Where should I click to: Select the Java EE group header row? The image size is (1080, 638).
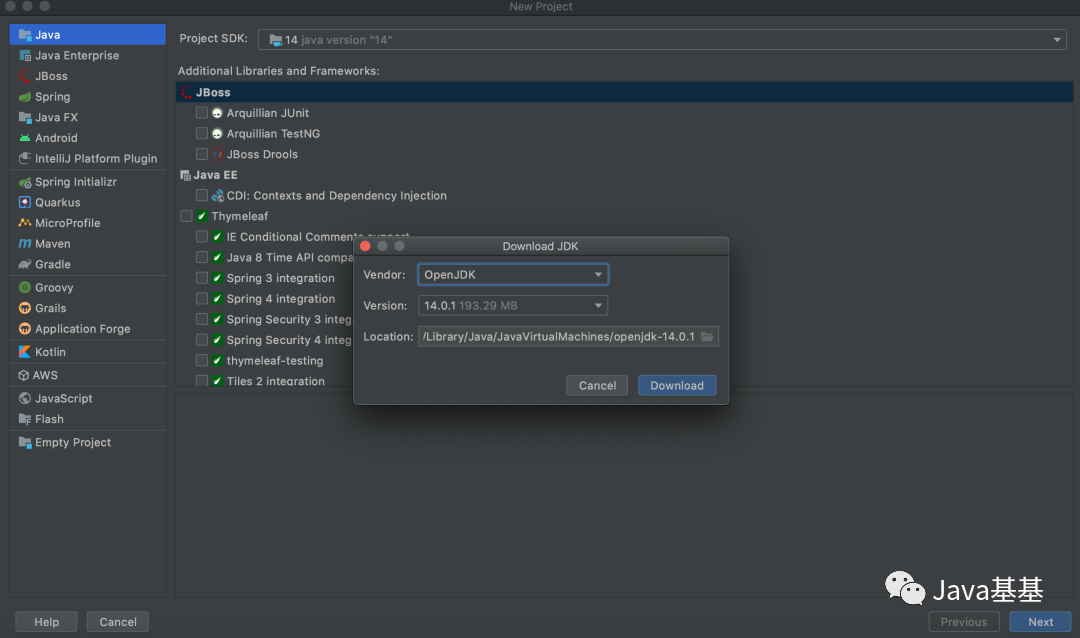[625, 175]
